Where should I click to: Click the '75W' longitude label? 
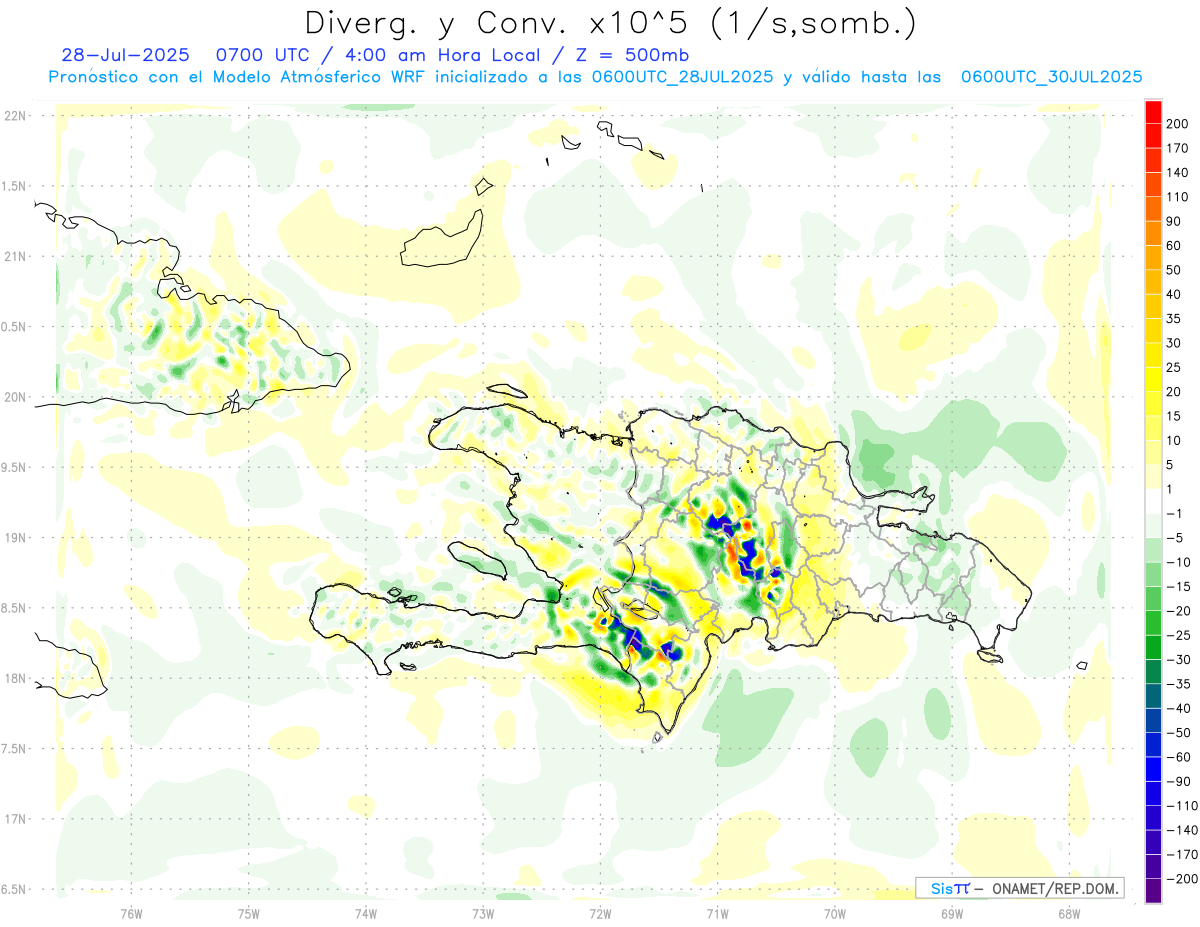click(249, 913)
